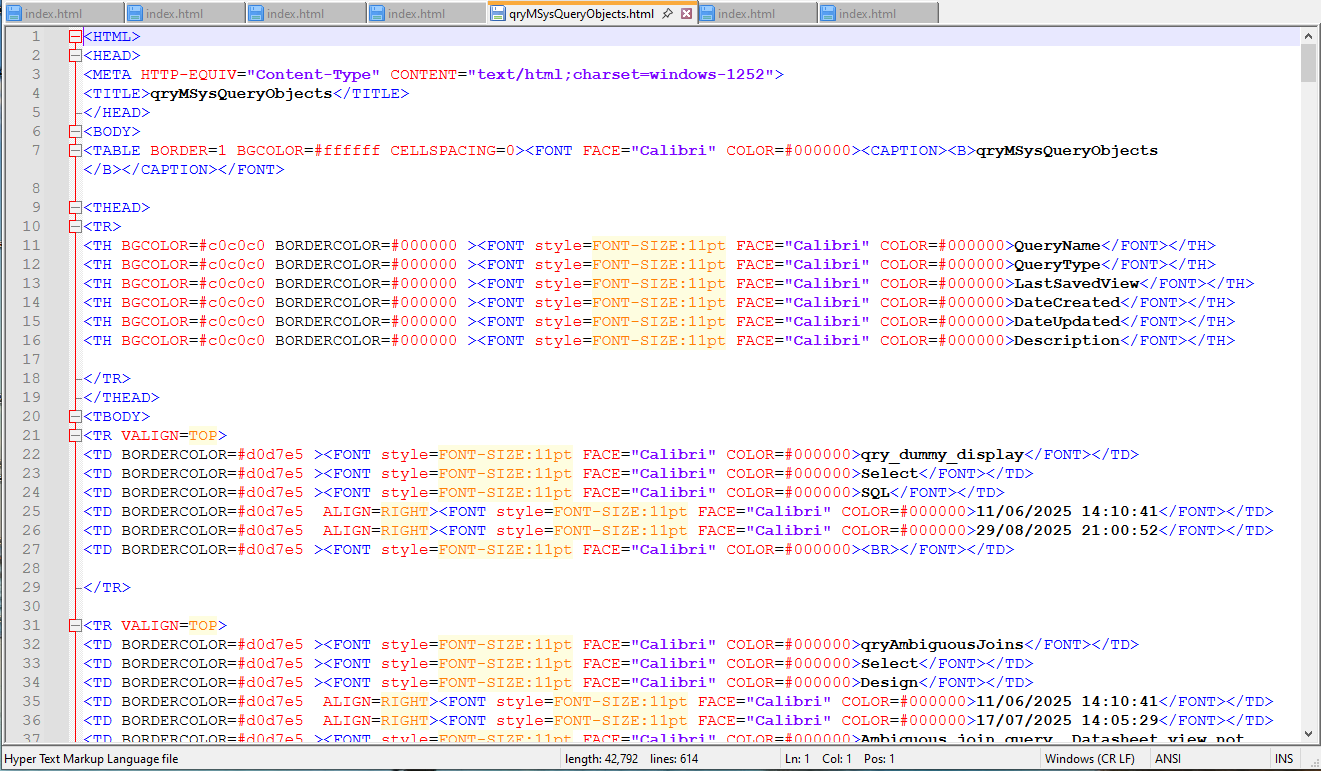Click line number 22 in the margin
This screenshot has width=1321, height=771.
(x=31, y=454)
